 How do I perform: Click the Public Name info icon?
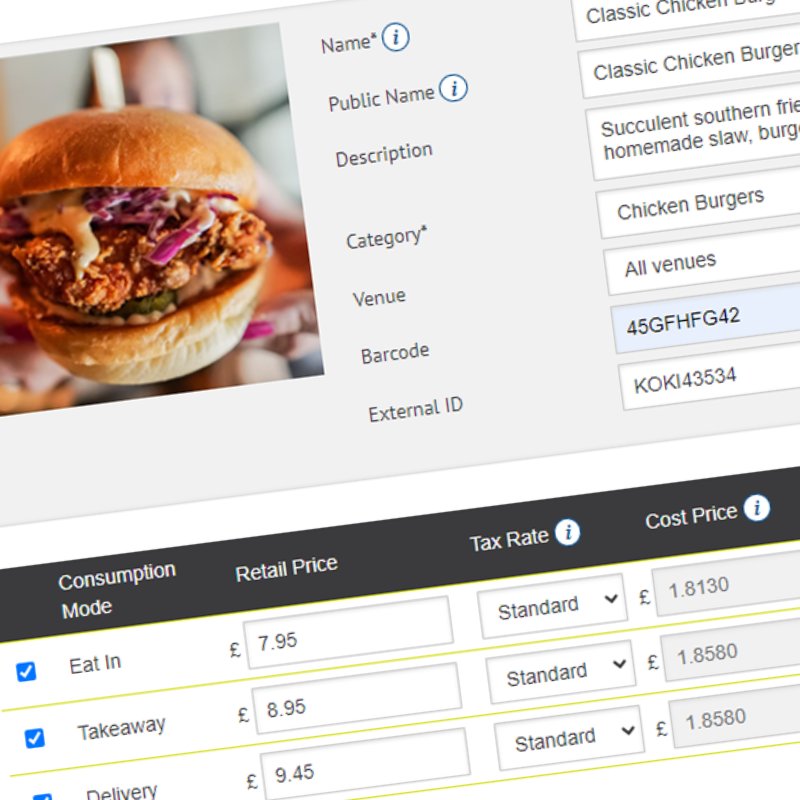453,89
